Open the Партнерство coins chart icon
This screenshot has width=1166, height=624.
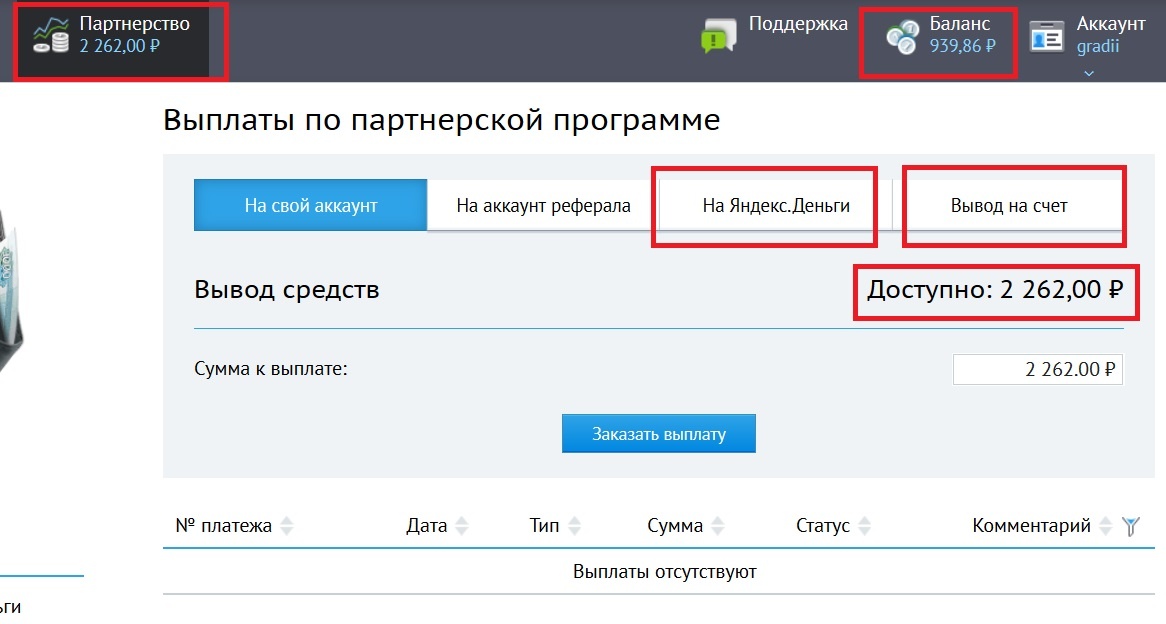click(51, 35)
